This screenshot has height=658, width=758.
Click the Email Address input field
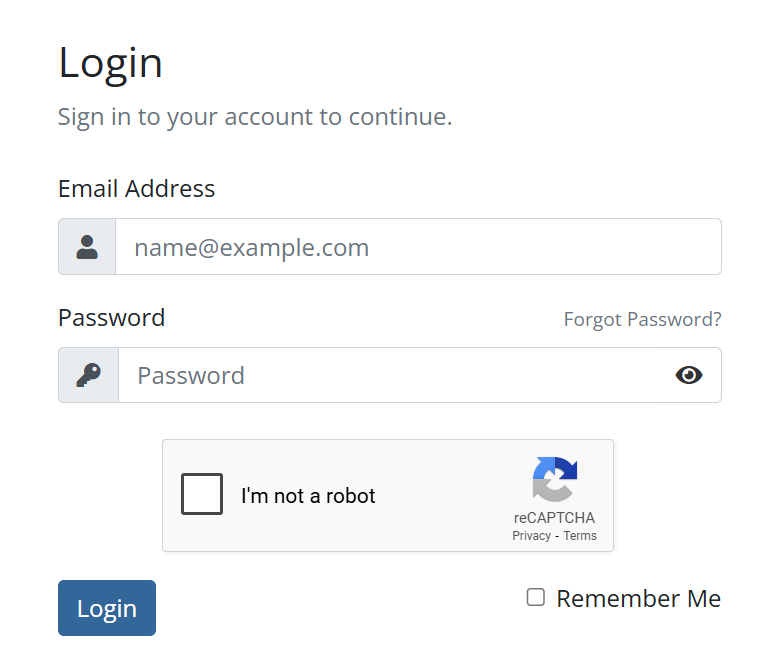418,247
